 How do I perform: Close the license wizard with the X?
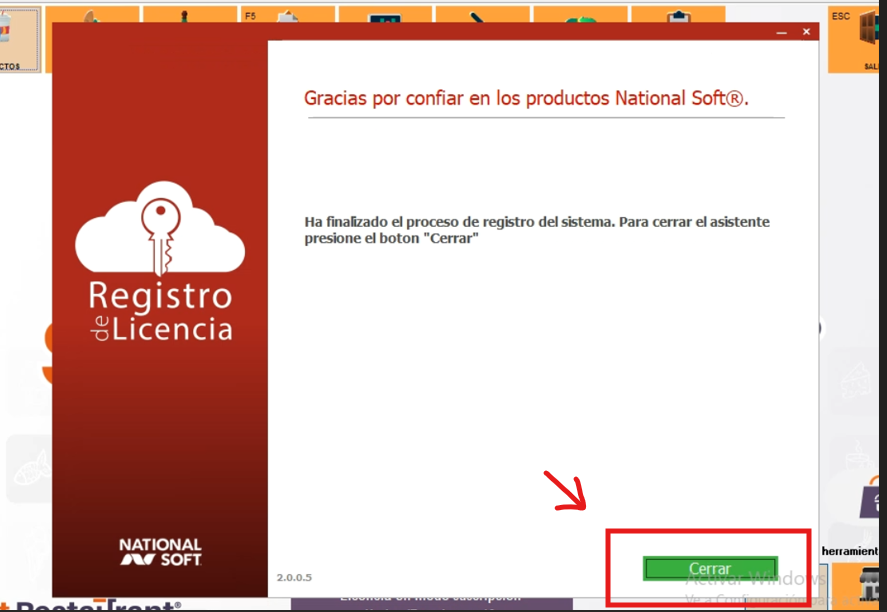click(x=807, y=32)
